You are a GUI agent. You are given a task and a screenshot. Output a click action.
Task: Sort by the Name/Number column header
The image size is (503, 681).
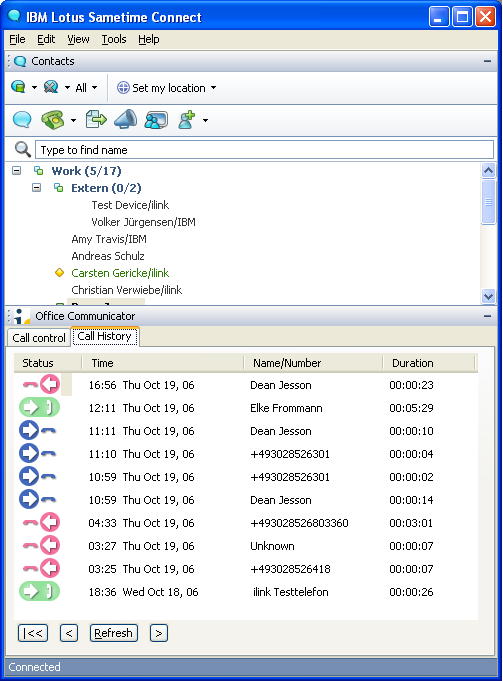pyautogui.click(x=313, y=363)
